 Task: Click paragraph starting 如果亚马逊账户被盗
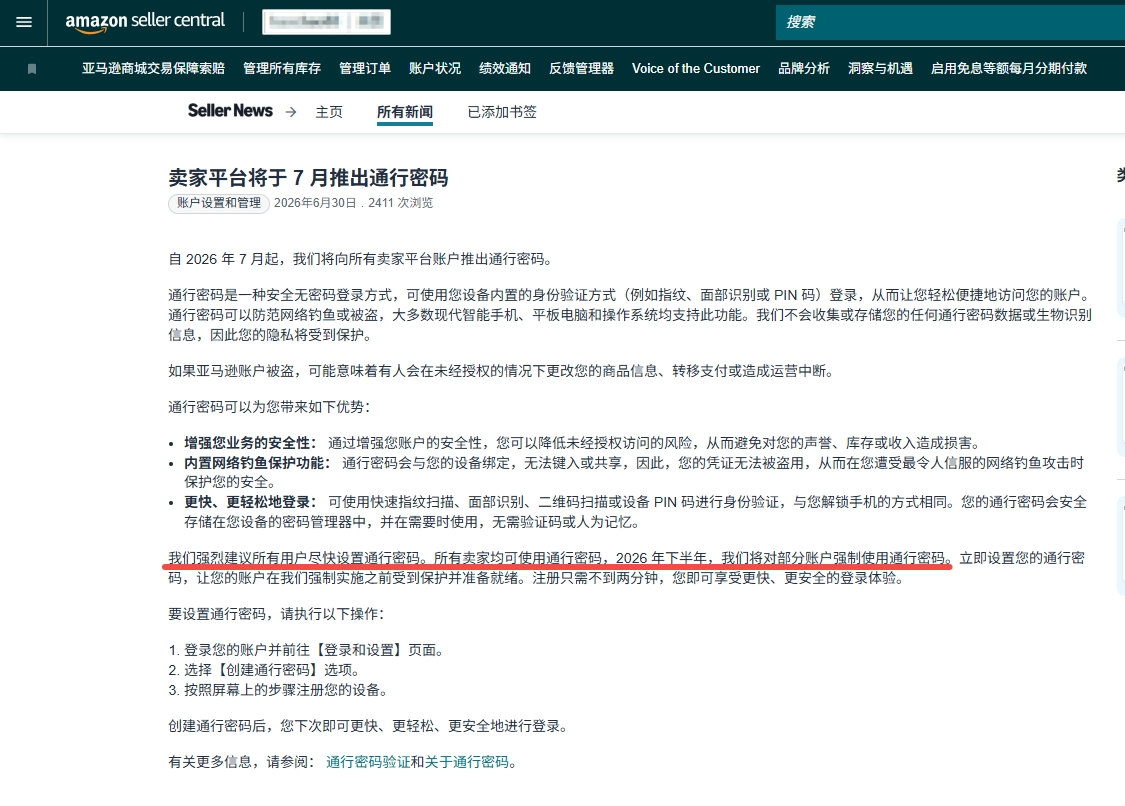click(501, 371)
